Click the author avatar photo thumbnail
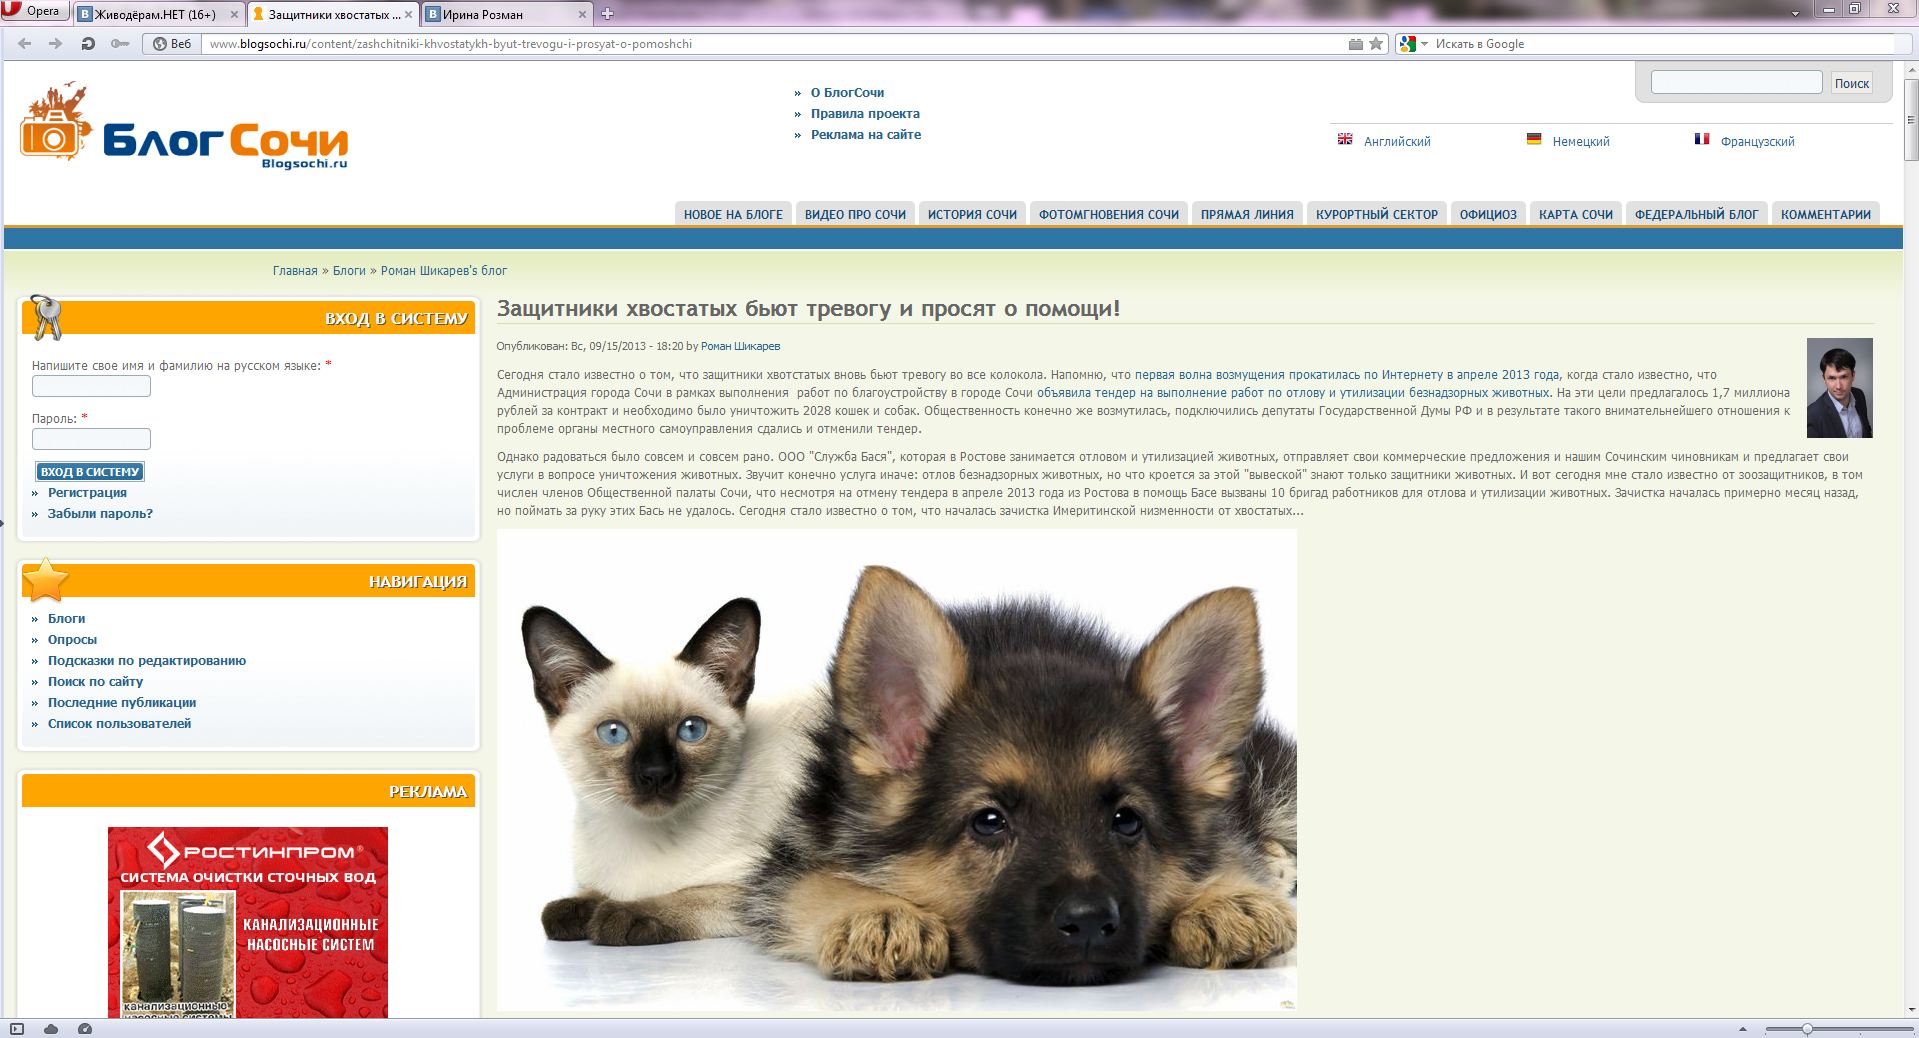 point(1839,388)
